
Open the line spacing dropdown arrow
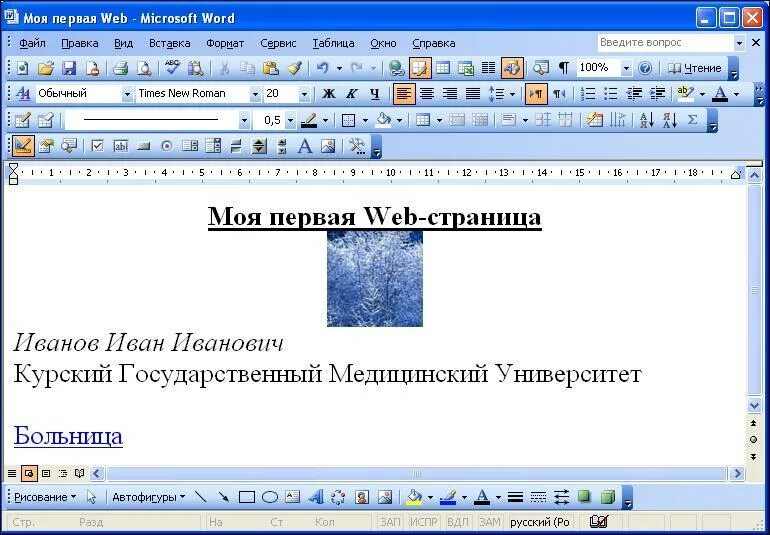point(512,93)
